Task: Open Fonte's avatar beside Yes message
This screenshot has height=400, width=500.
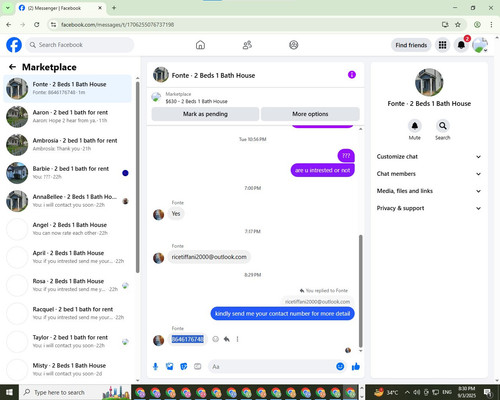Action: [x=158, y=215]
